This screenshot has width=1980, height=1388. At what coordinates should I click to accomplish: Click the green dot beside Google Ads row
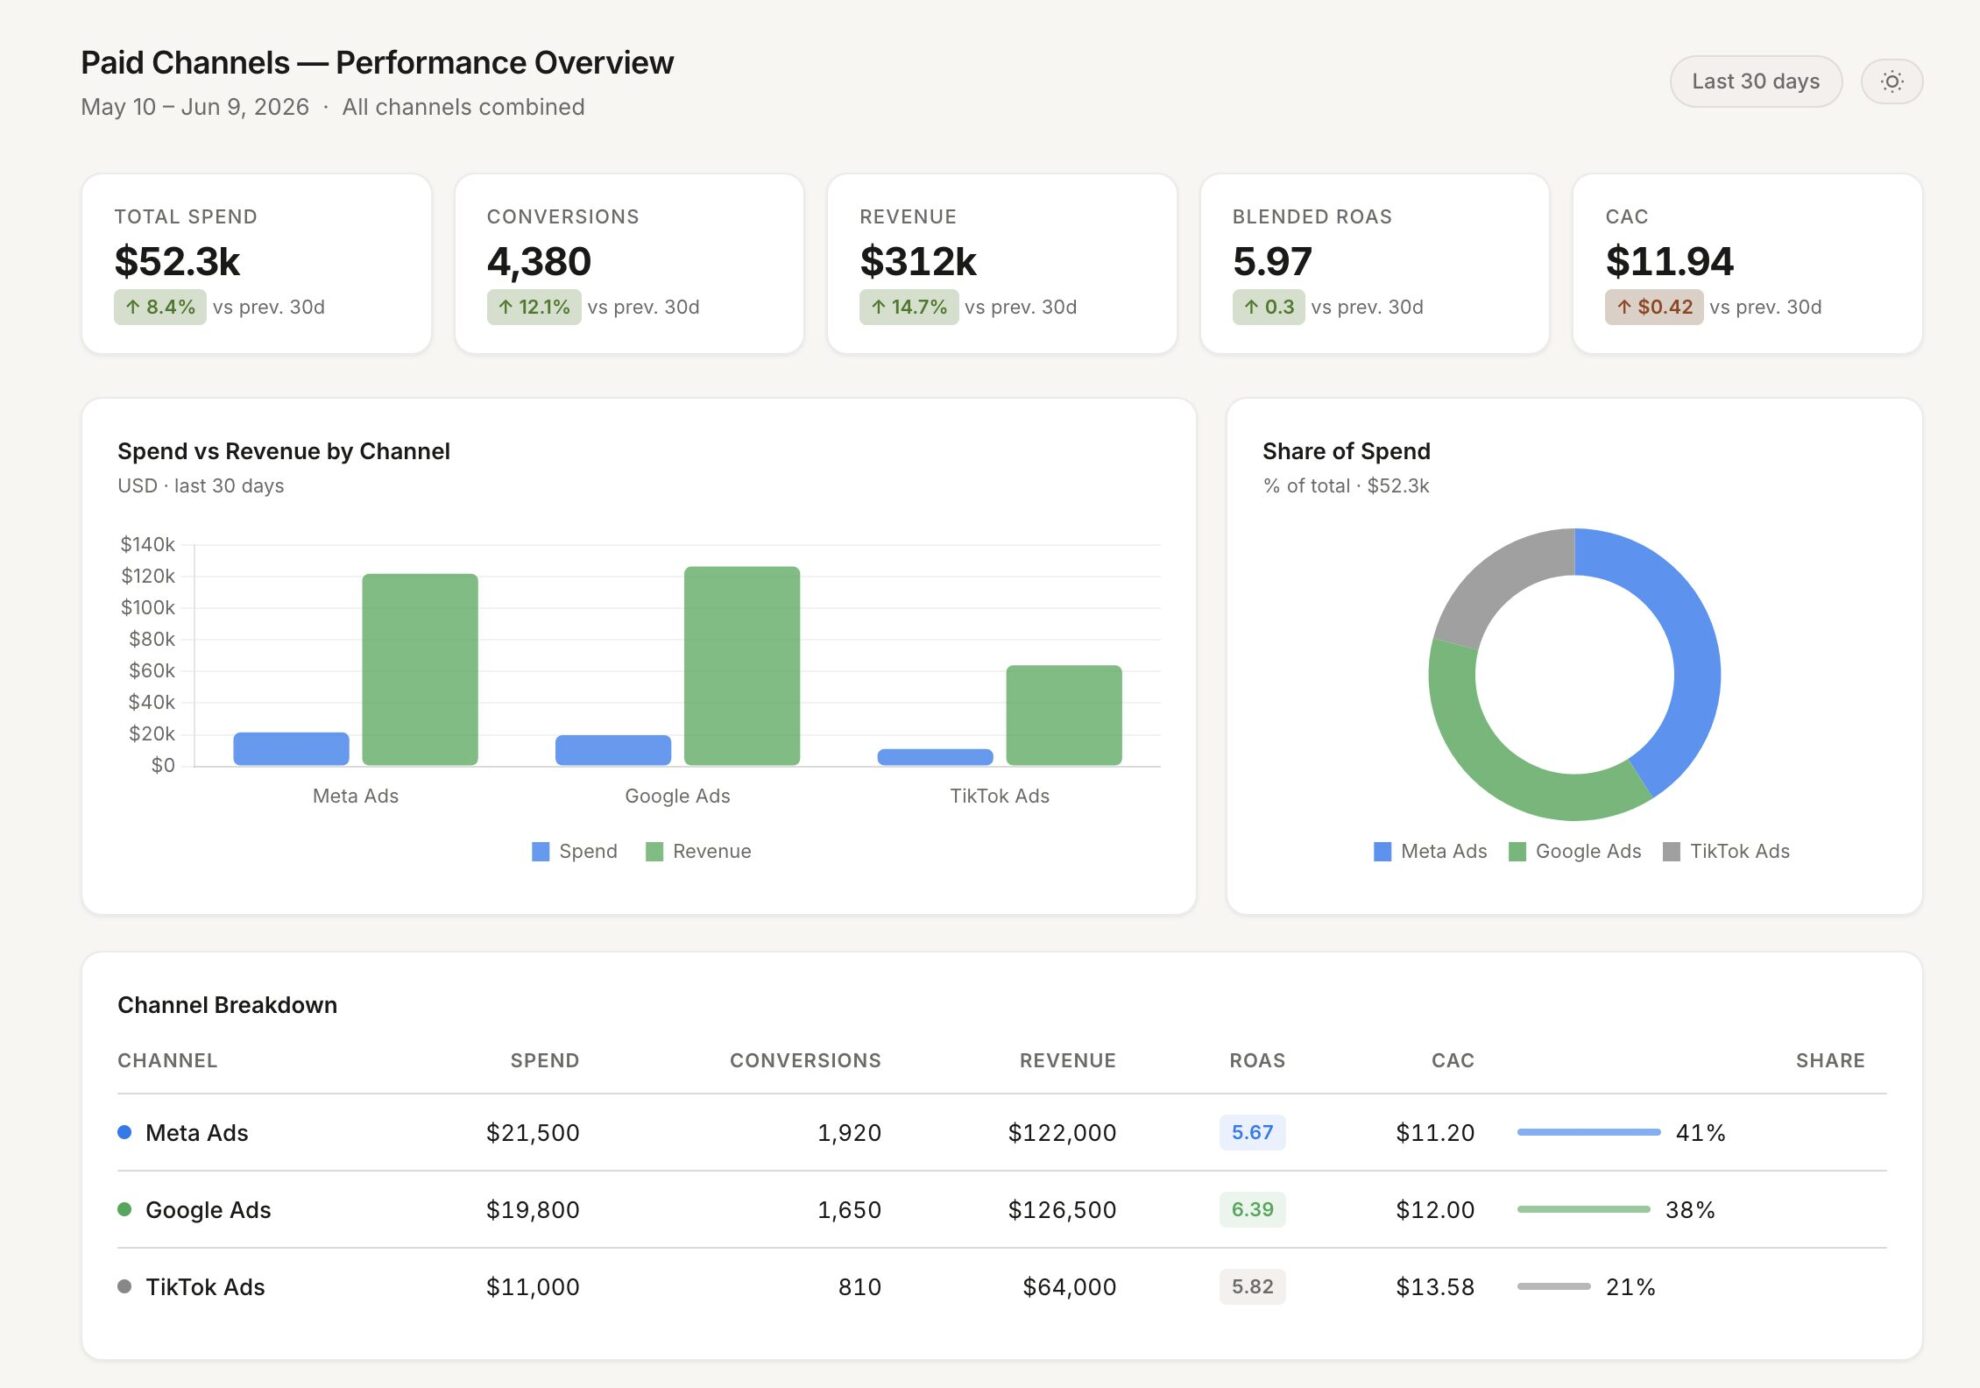124,1209
